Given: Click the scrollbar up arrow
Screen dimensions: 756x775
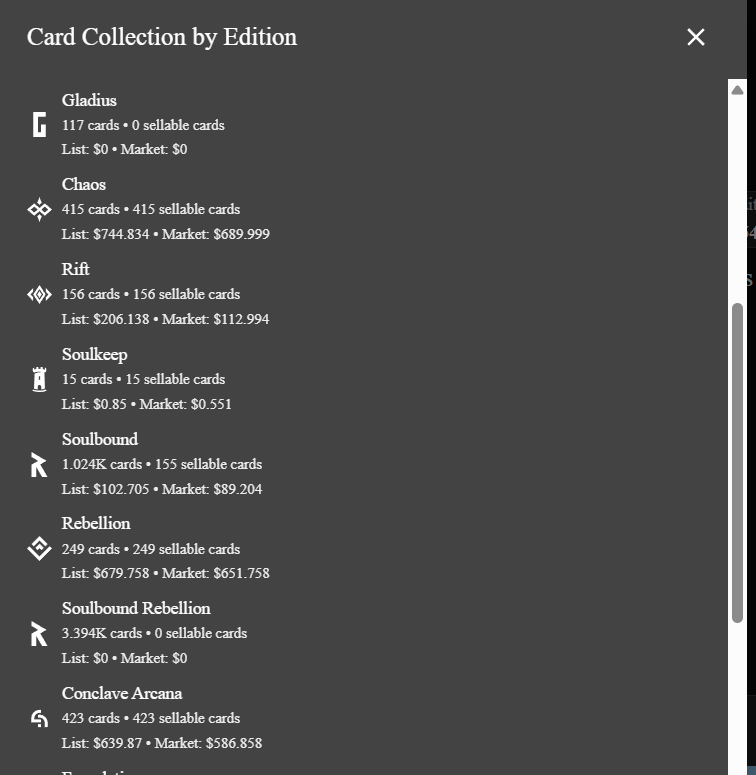Looking at the screenshot, I should (737, 90).
